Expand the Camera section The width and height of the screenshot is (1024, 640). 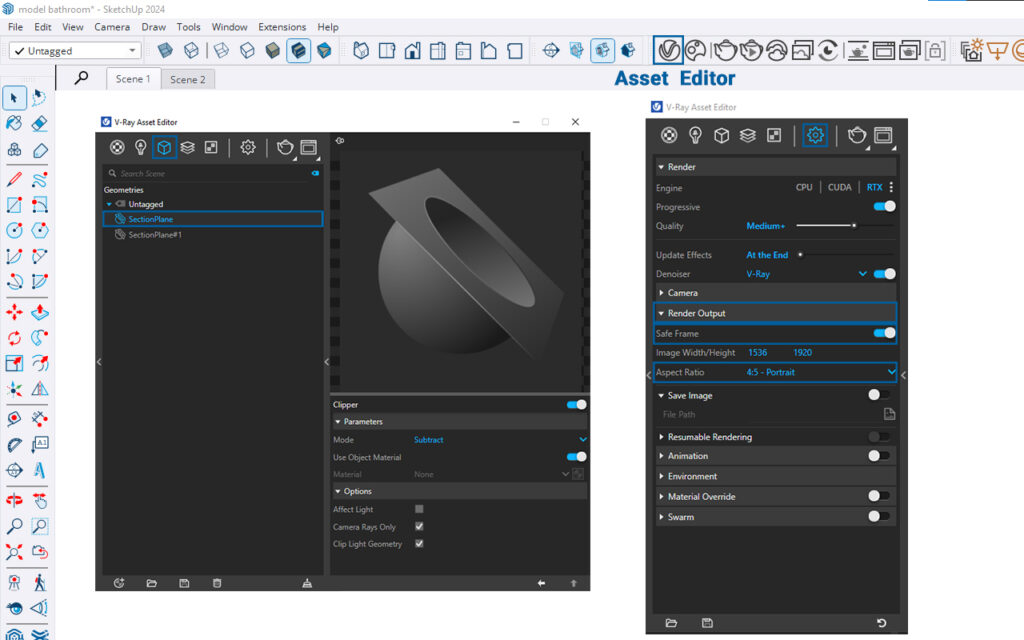point(682,293)
